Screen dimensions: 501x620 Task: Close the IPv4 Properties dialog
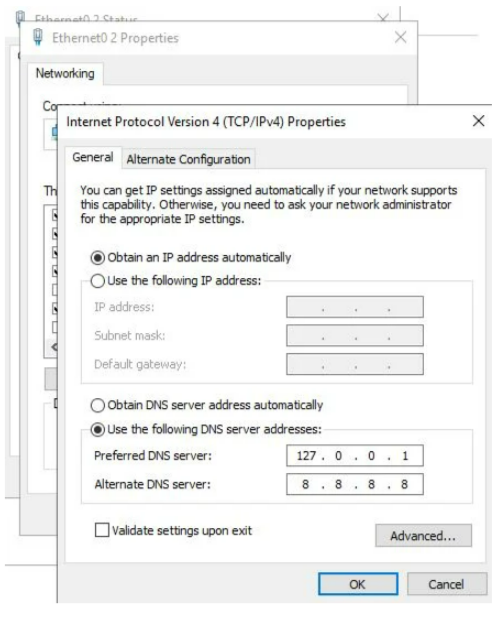pyautogui.click(x=478, y=121)
